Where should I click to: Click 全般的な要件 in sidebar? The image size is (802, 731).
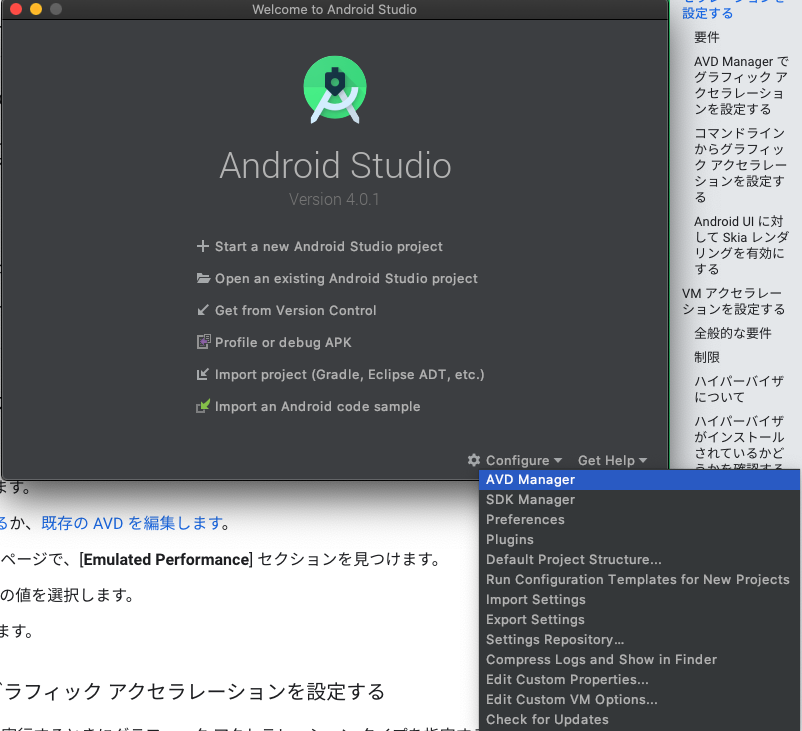[732, 334]
